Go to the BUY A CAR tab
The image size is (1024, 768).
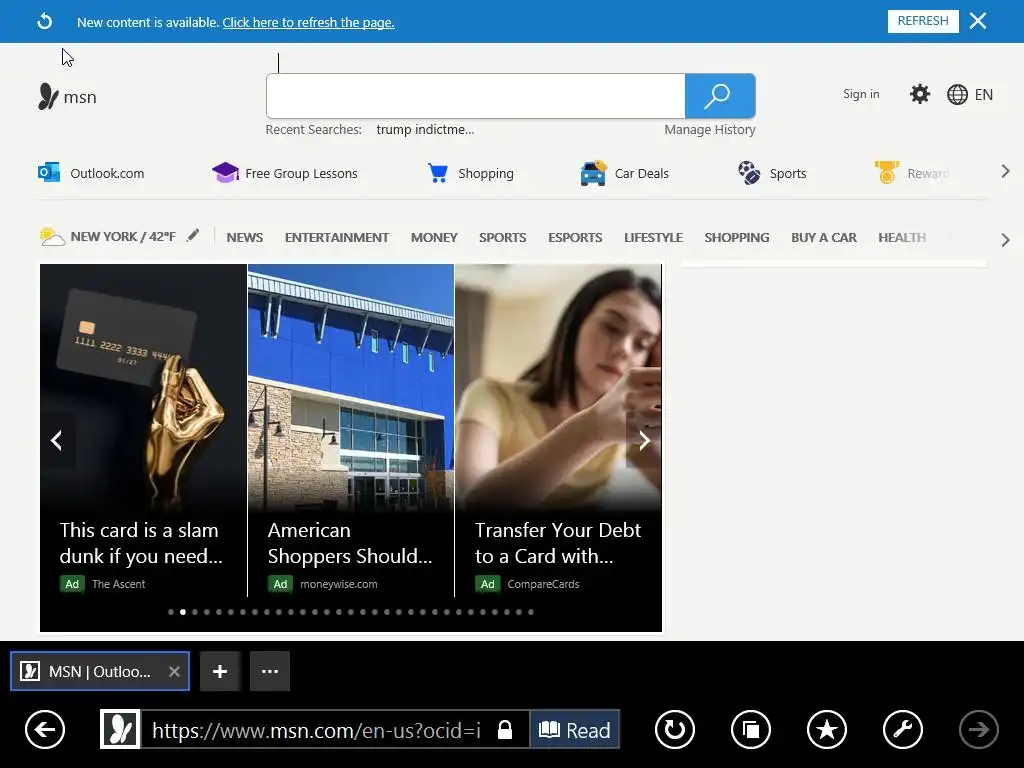click(x=824, y=238)
